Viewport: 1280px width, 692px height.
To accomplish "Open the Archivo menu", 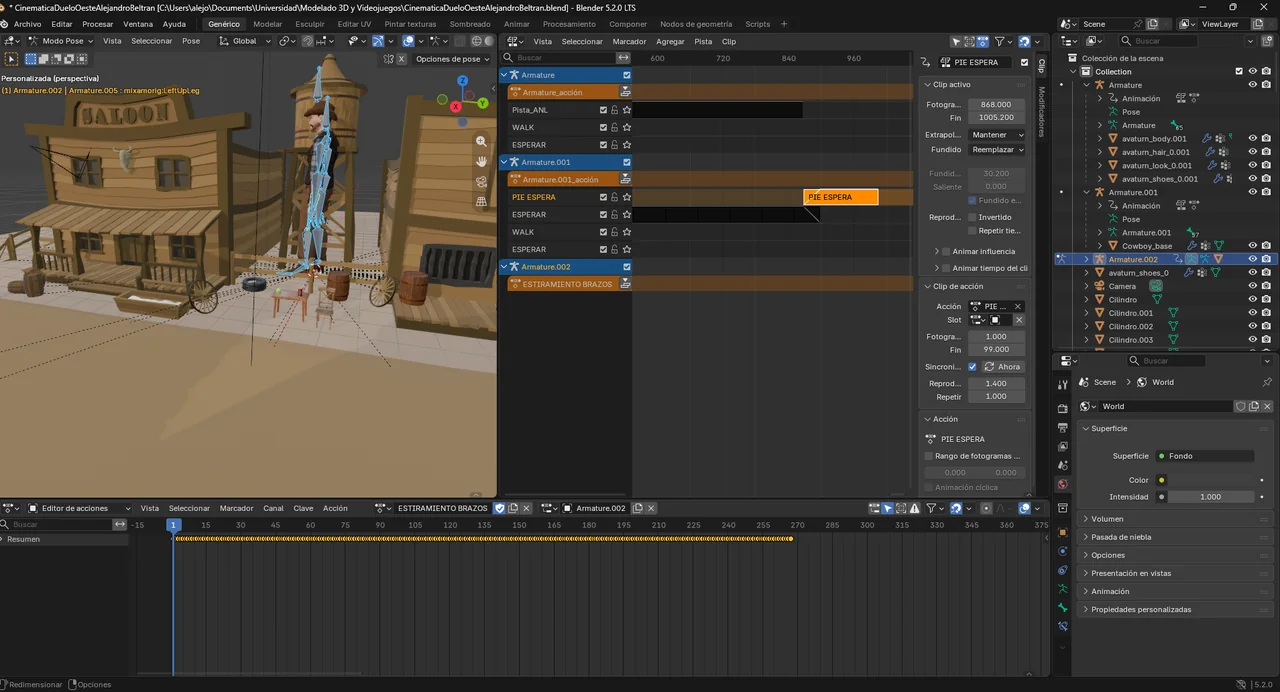I will [28, 24].
